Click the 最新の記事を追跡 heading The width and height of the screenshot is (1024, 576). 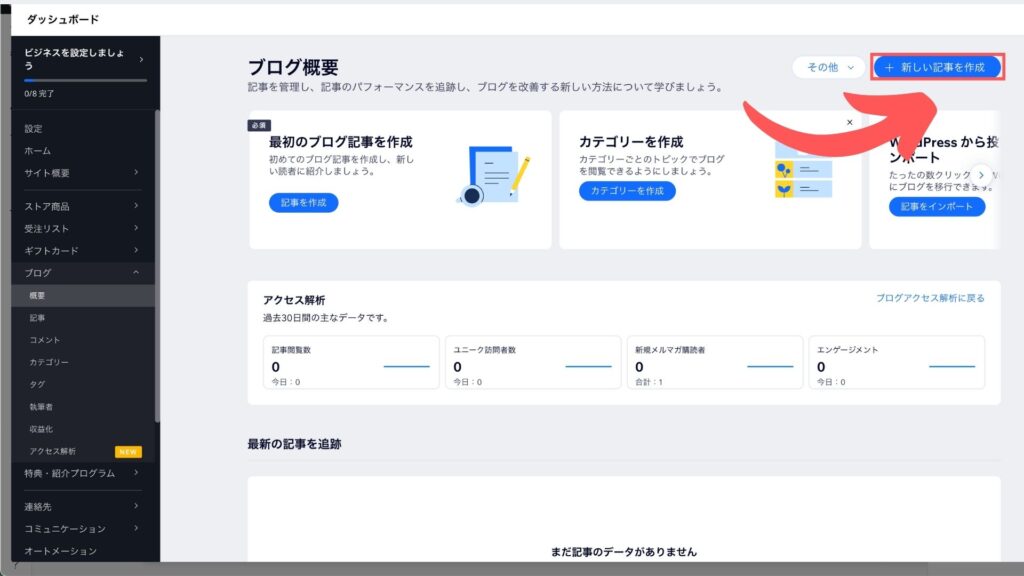pos(295,444)
